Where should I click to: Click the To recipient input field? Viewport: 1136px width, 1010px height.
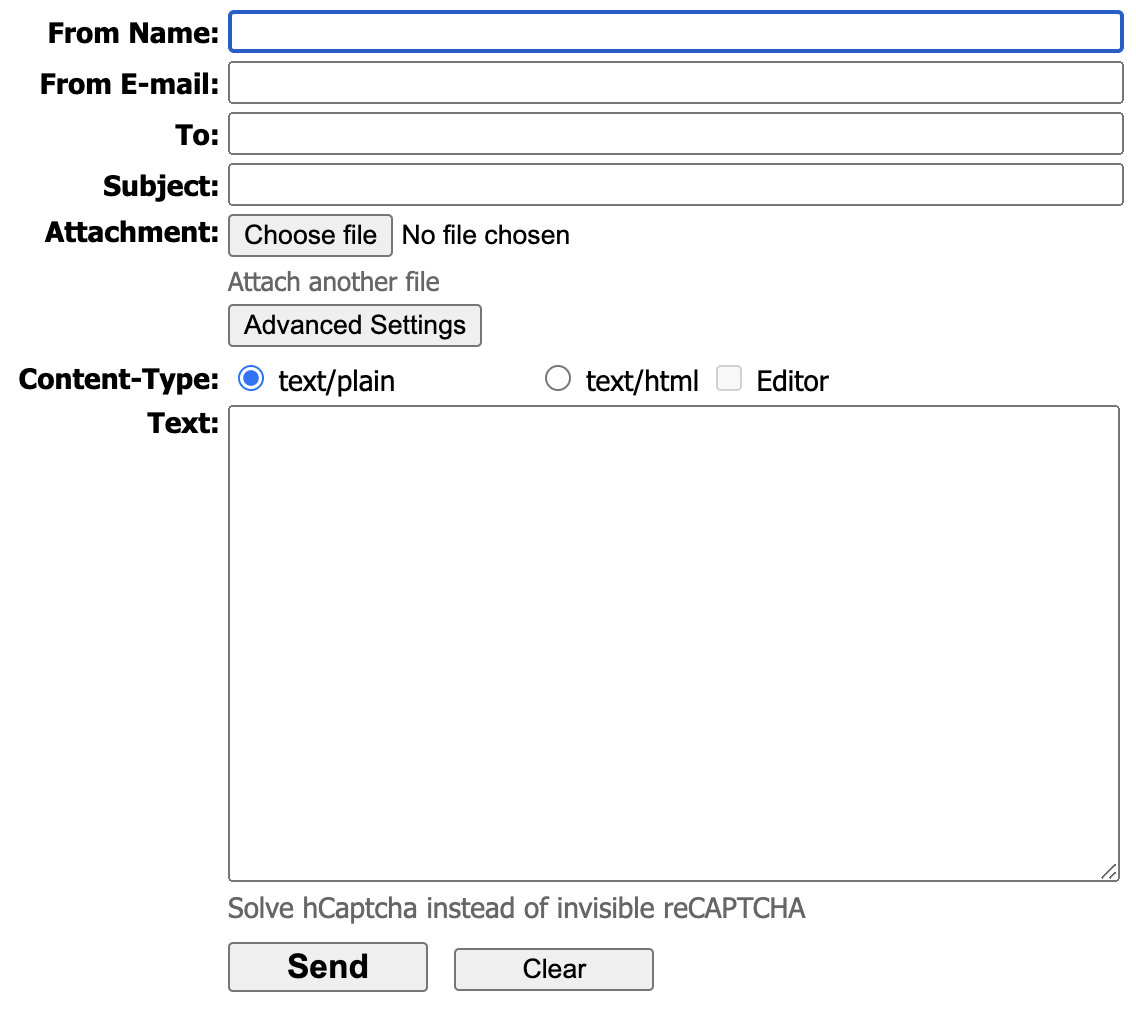point(675,134)
